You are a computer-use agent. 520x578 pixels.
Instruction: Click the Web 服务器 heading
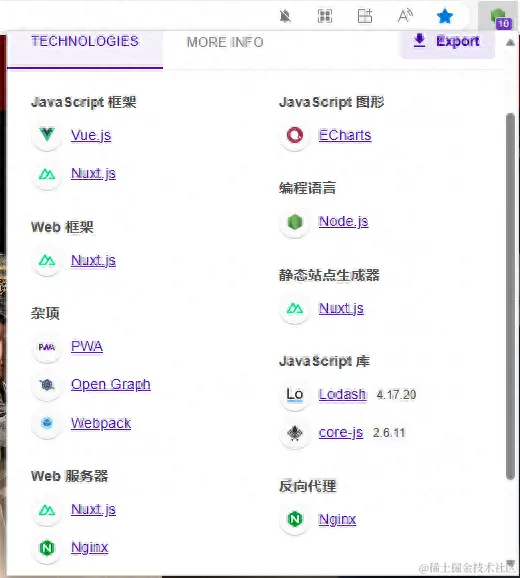(x=70, y=476)
